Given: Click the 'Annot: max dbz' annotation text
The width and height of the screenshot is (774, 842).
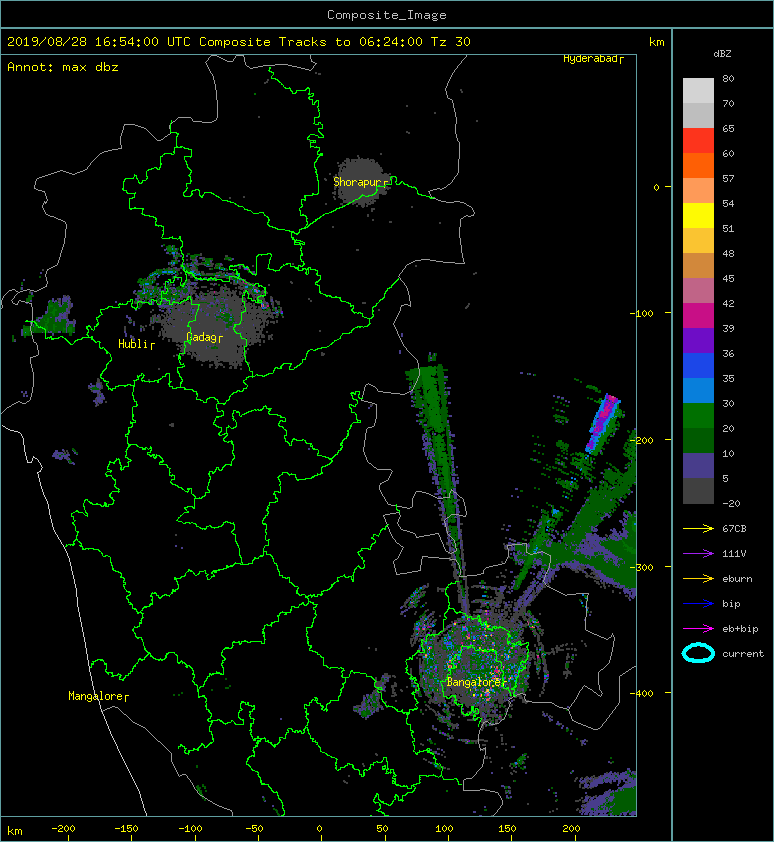Looking at the screenshot, I should [63, 67].
